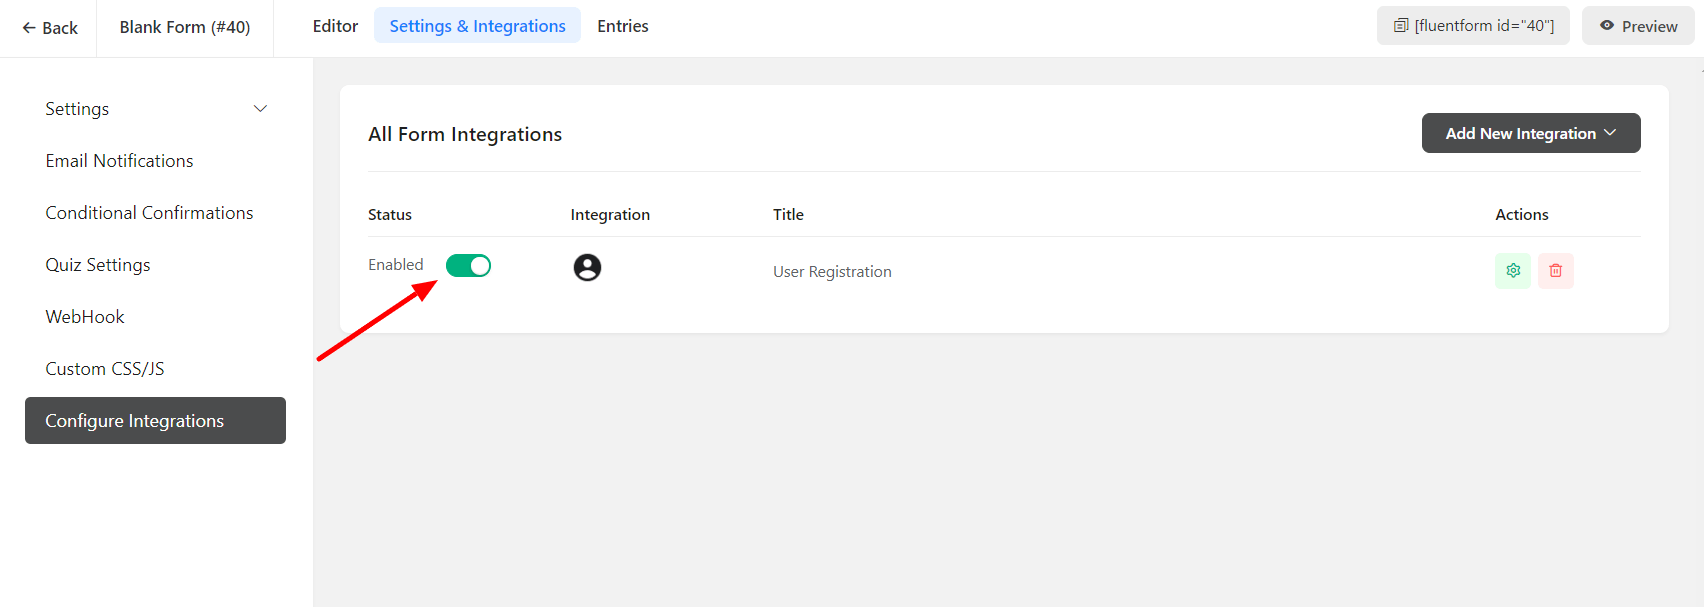Screen dimensions: 1704x607
Task: Select the WebHook sidebar item
Action: click(85, 317)
